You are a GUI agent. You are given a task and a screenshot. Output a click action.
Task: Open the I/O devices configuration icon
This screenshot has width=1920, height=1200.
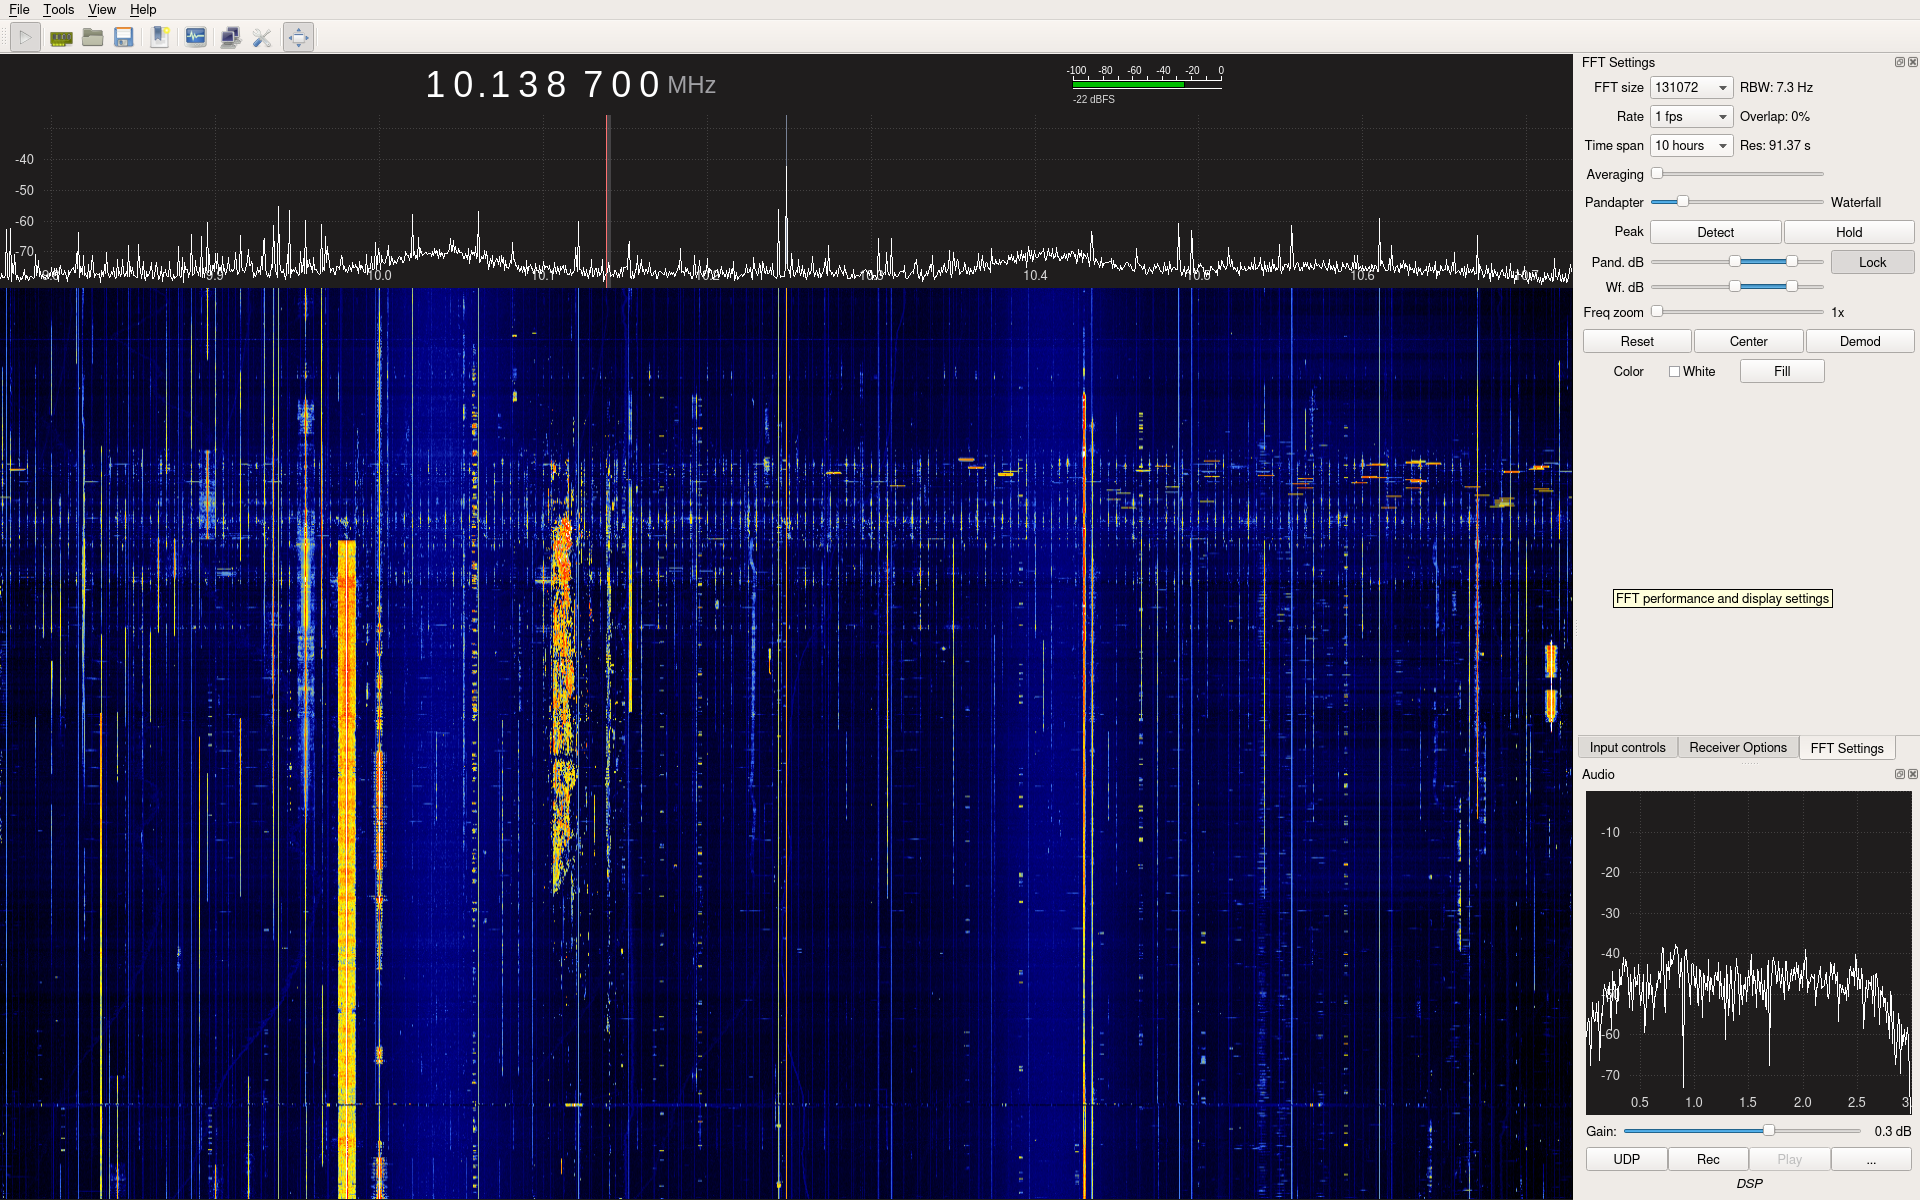(x=61, y=38)
